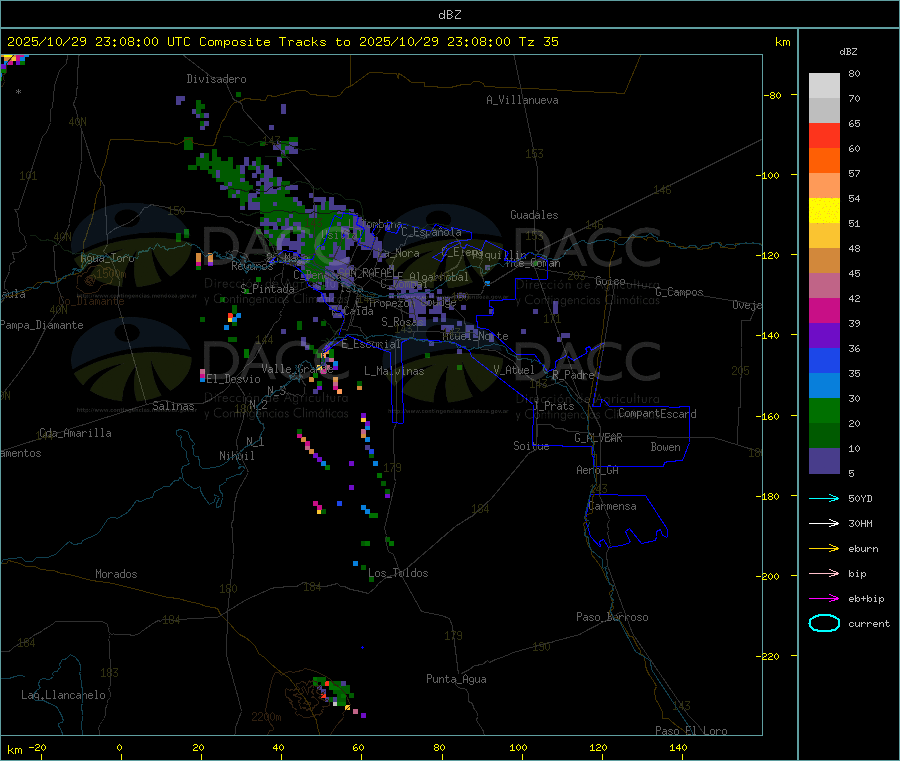This screenshot has height=761, width=900.
Task: Click the dBZ title at top
Action: (x=449, y=14)
